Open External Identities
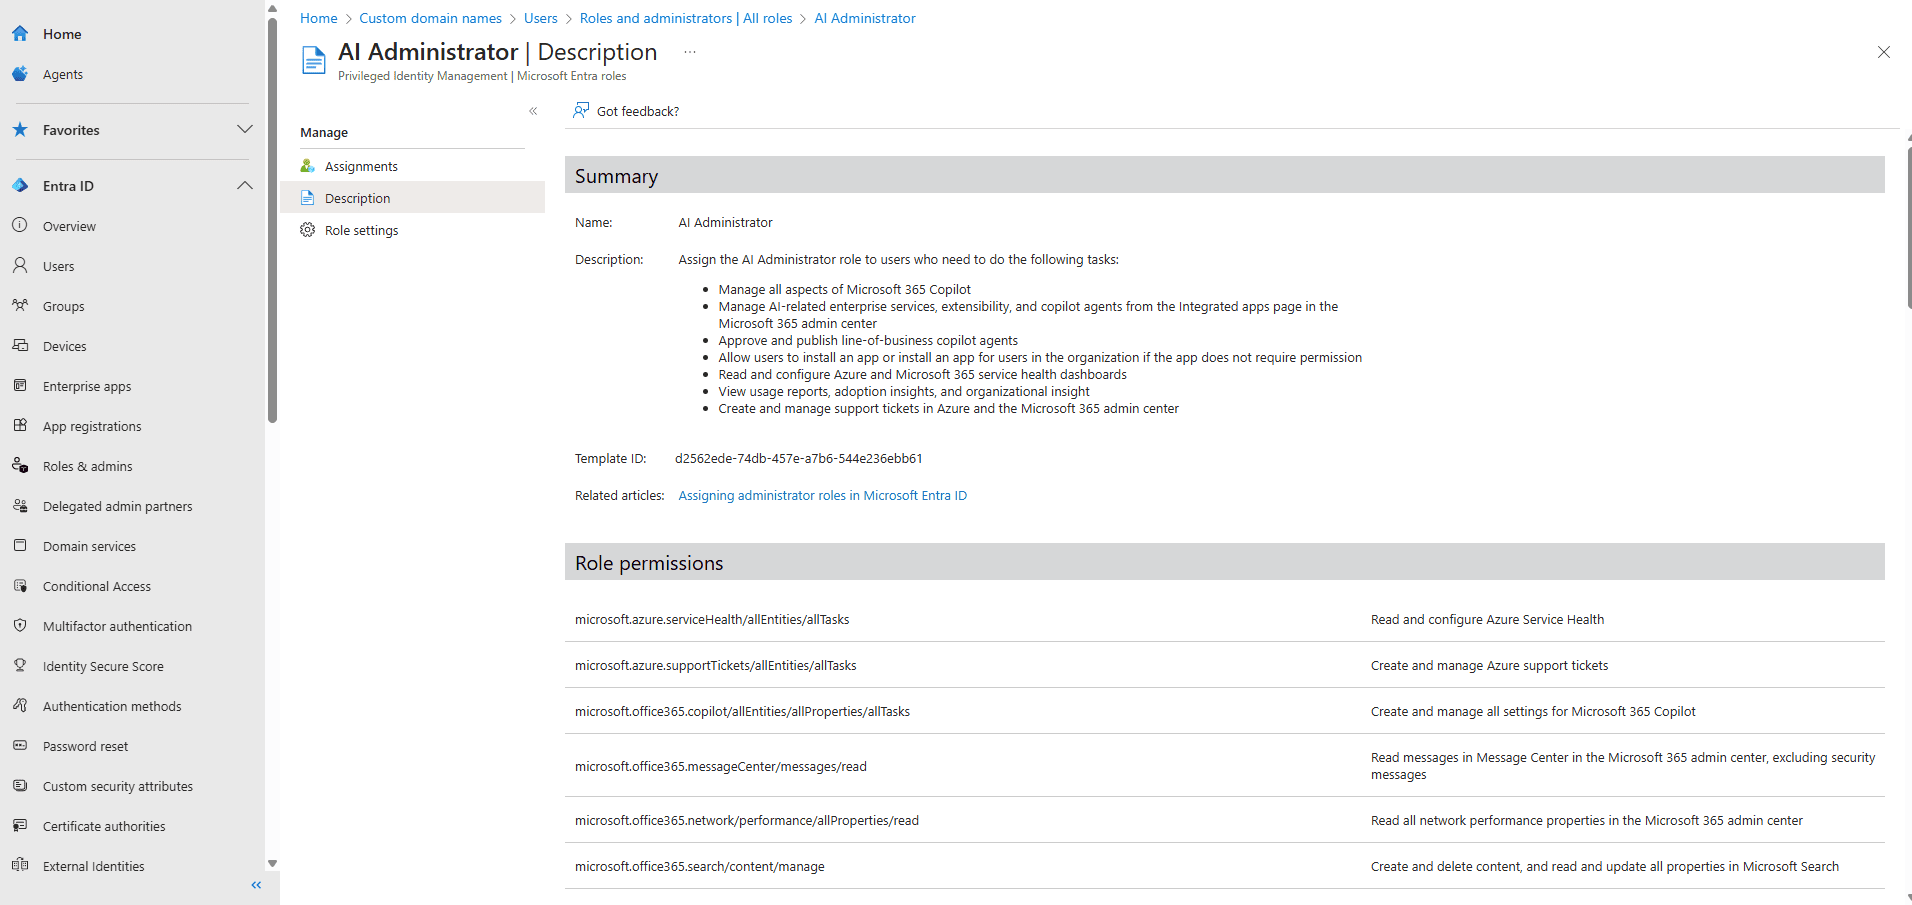The image size is (1912, 905). pos(92,865)
